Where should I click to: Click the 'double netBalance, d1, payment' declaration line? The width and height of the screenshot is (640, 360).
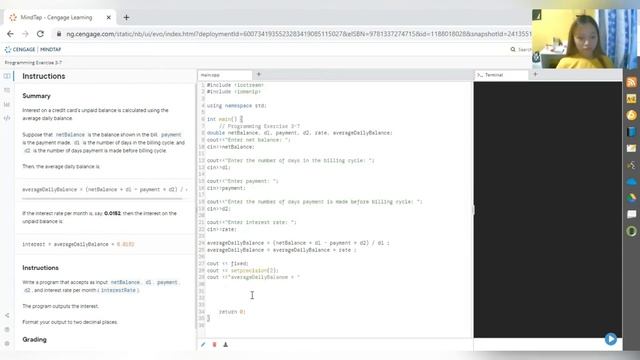299,133
